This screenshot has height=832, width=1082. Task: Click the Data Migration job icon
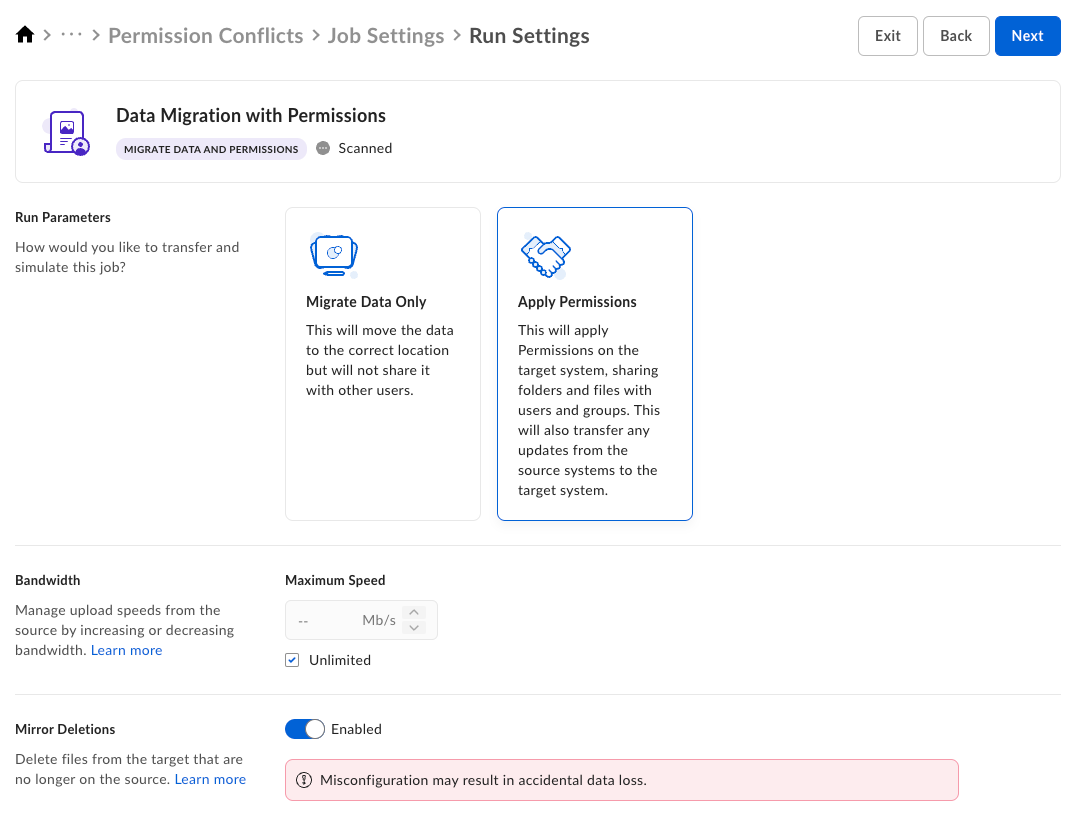click(x=66, y=132)
